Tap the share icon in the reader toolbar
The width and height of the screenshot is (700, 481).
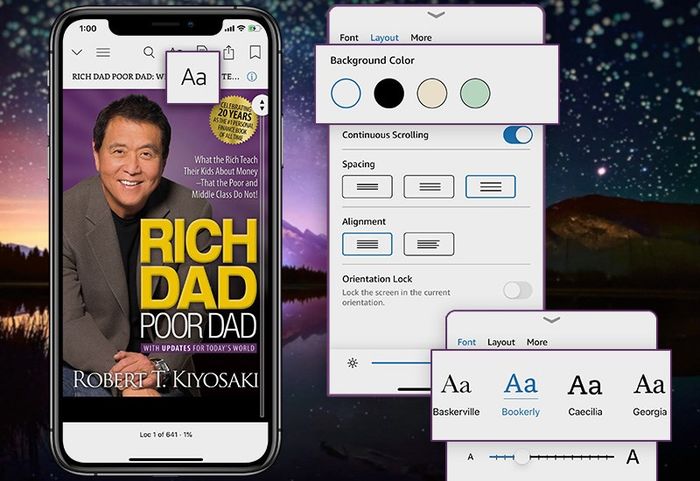pyautogui.click(x=229, y=52)
